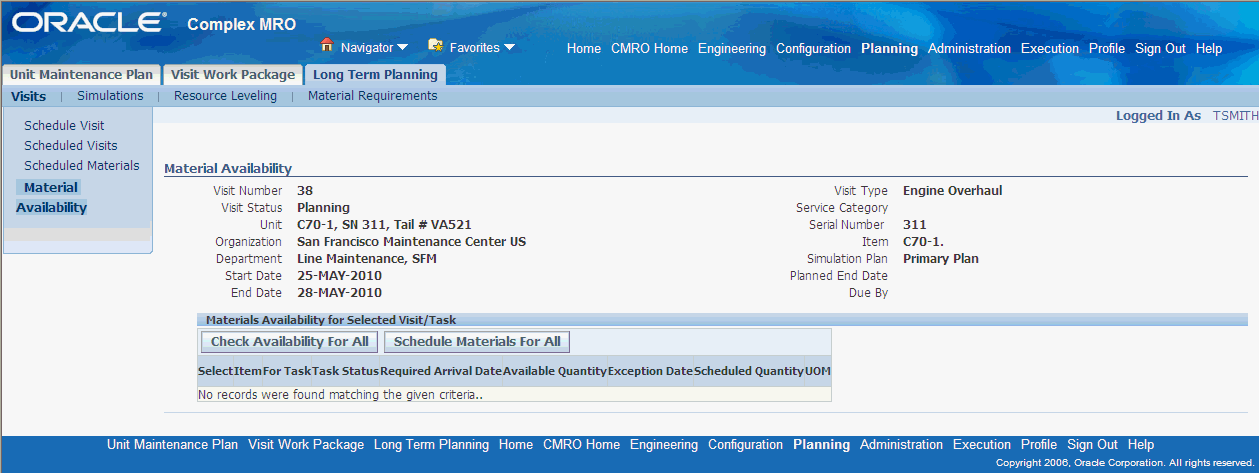Click organization San Francisco Maintenance Center US
The image size is (1259, 473).
pyautogui.click(x=412, y=242)
